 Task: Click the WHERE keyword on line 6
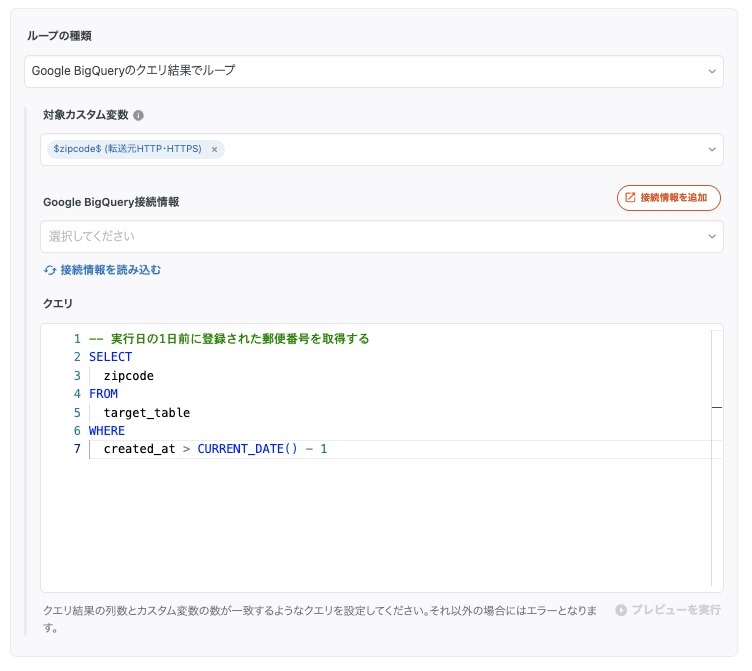click(x=107, y=431)
